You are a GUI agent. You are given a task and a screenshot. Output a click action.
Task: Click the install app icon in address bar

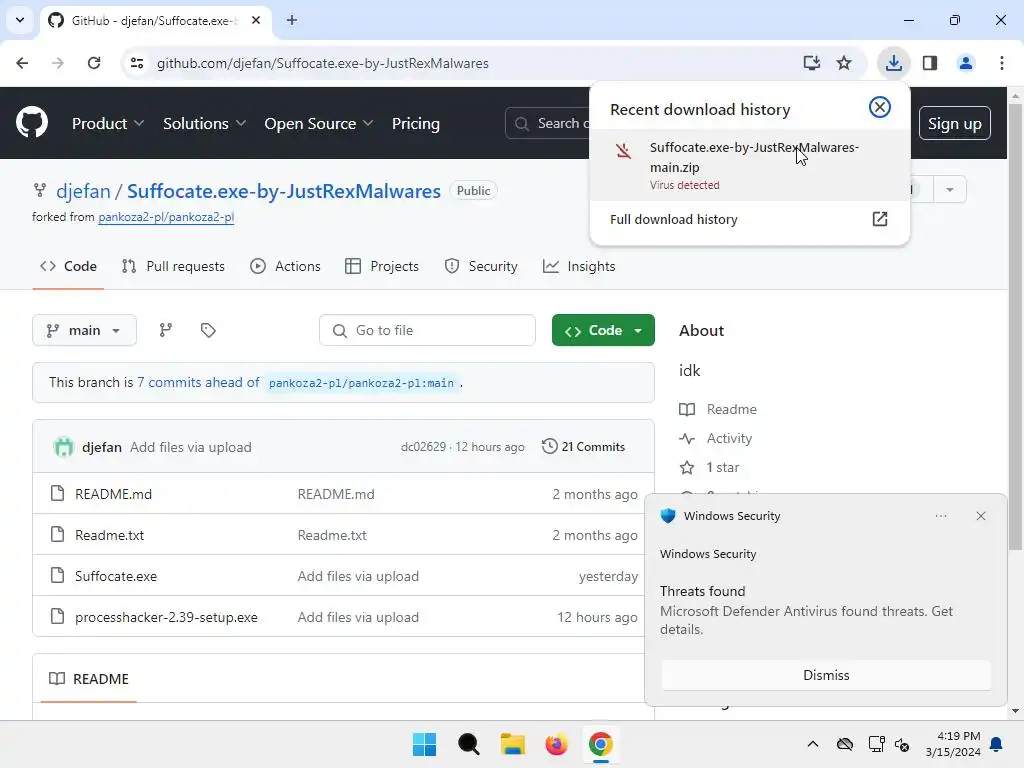pos(811,63)
